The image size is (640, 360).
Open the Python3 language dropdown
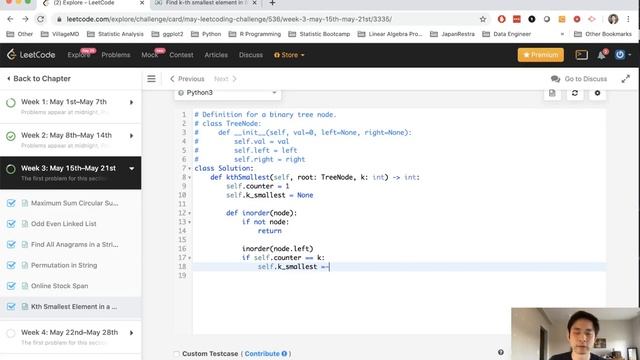pyautogui.click(x=228, y=93)
